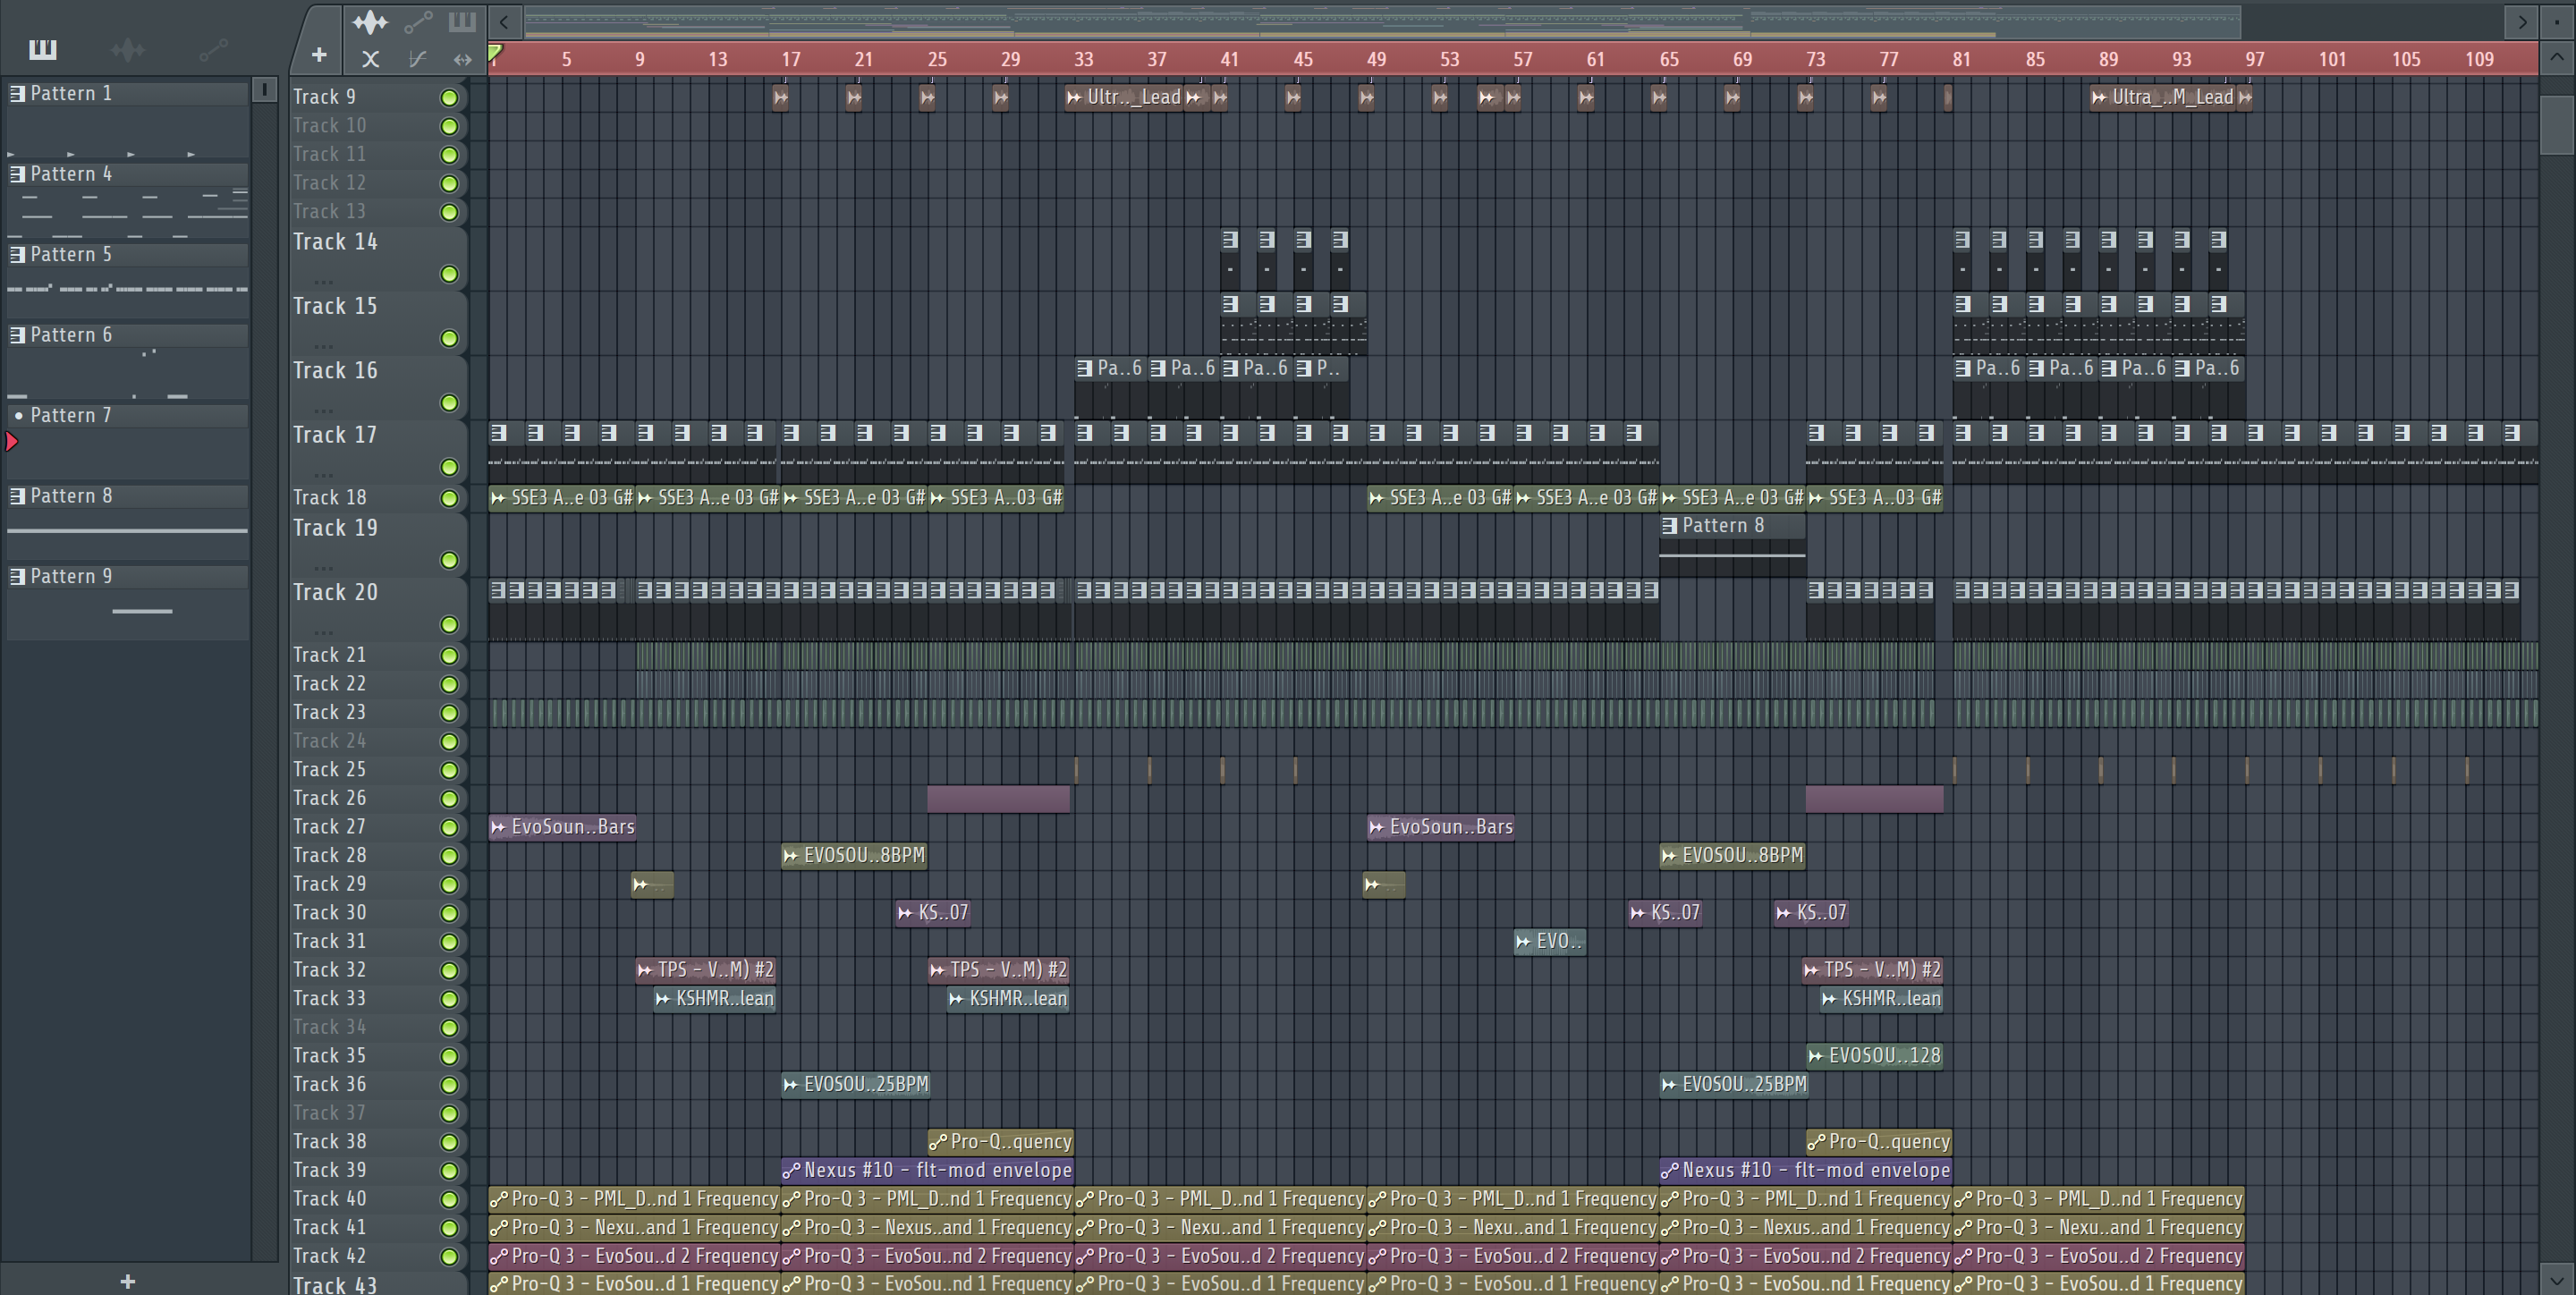This screenshot has height=1295, width=2576.
Task: Select Track 40 header label
Action: point(329,1199)
